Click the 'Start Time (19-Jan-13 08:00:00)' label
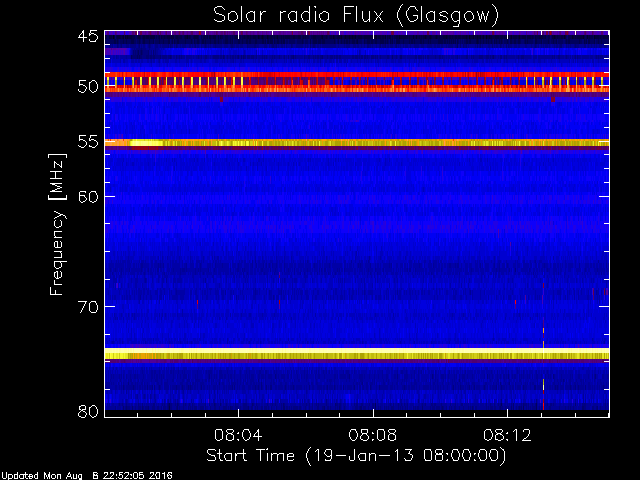 (356, 456)
